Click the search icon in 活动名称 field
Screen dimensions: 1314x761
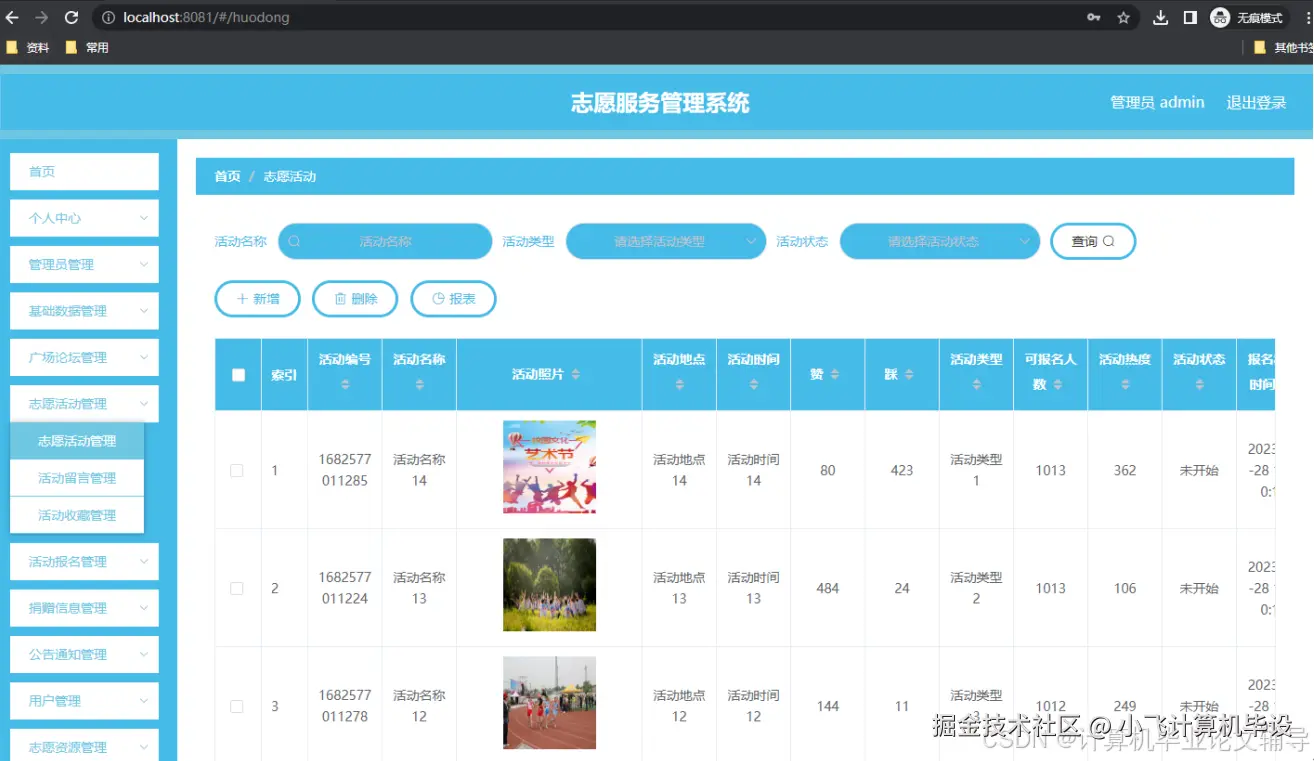click(294, 241)
